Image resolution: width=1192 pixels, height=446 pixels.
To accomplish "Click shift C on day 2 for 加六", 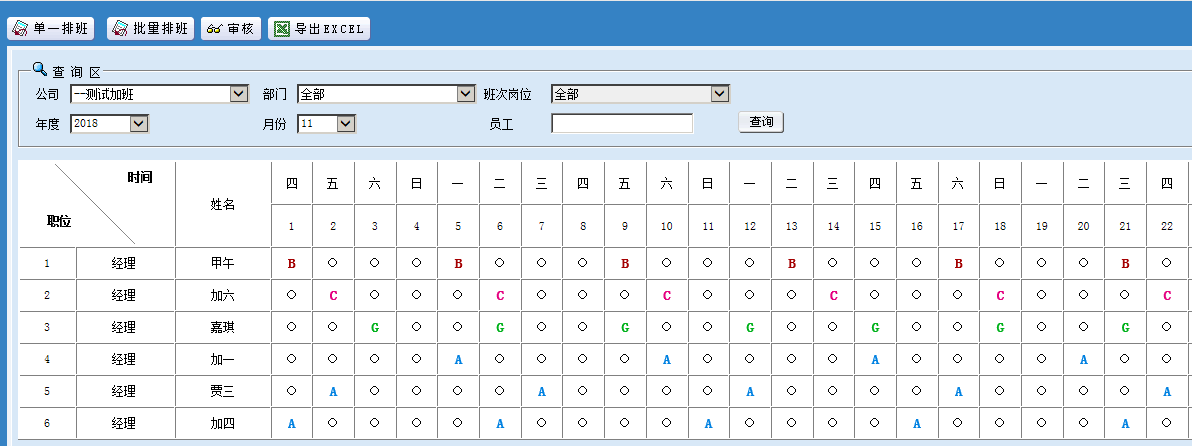I will [x=333, y=296].
